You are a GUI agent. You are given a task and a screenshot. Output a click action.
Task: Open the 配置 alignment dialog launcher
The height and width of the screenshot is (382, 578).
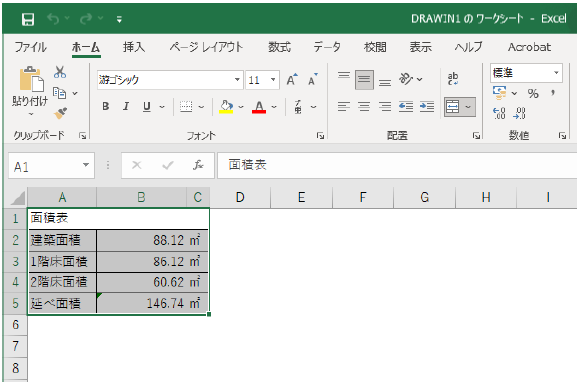(476, 136)
